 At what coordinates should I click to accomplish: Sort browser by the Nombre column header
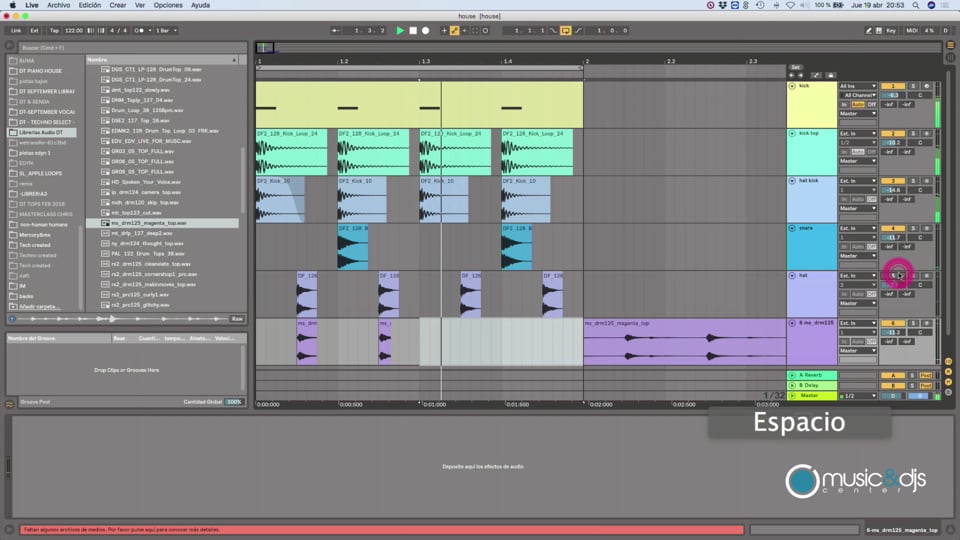click(162, 59)
